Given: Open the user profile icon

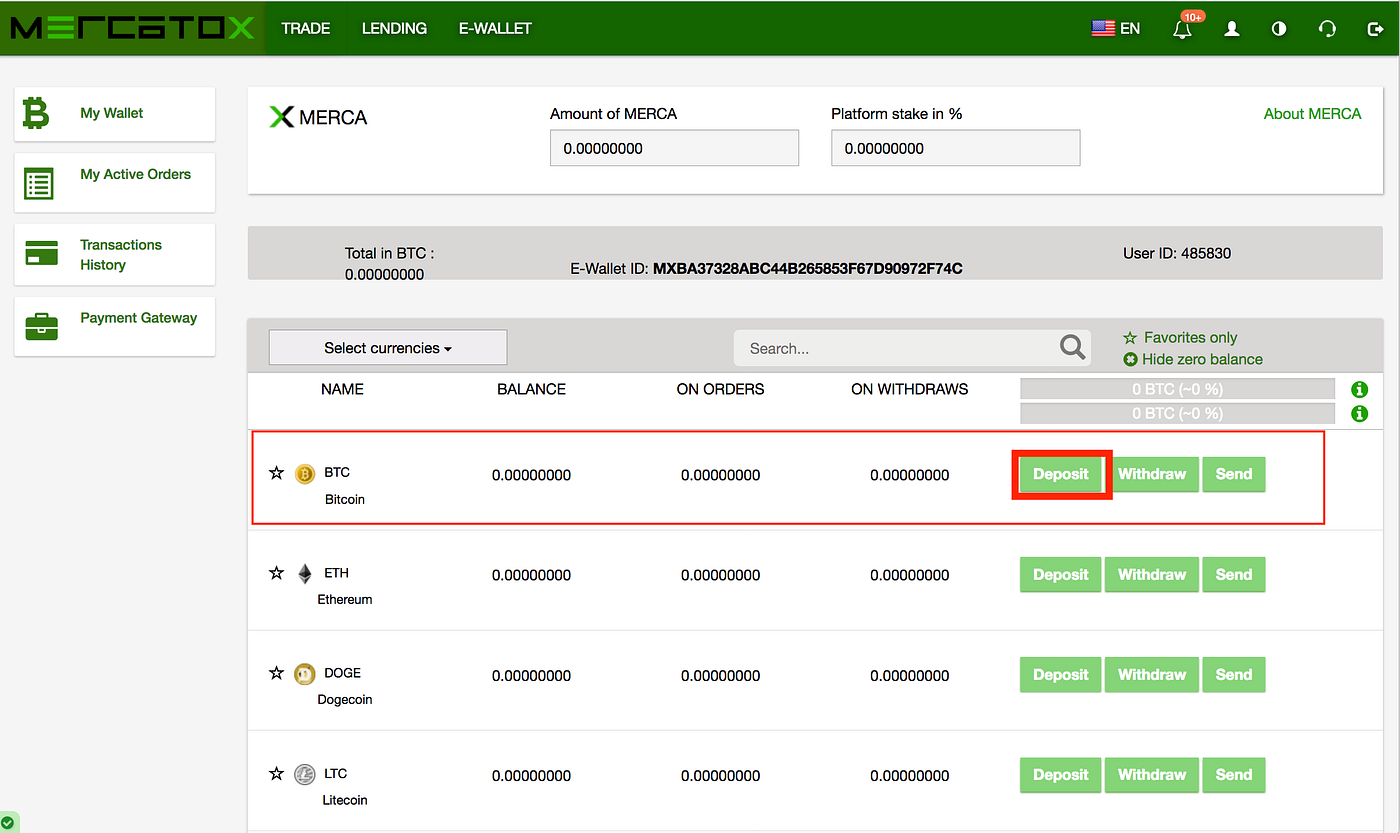Looking at the screenshot, I should coord(1232,29).
